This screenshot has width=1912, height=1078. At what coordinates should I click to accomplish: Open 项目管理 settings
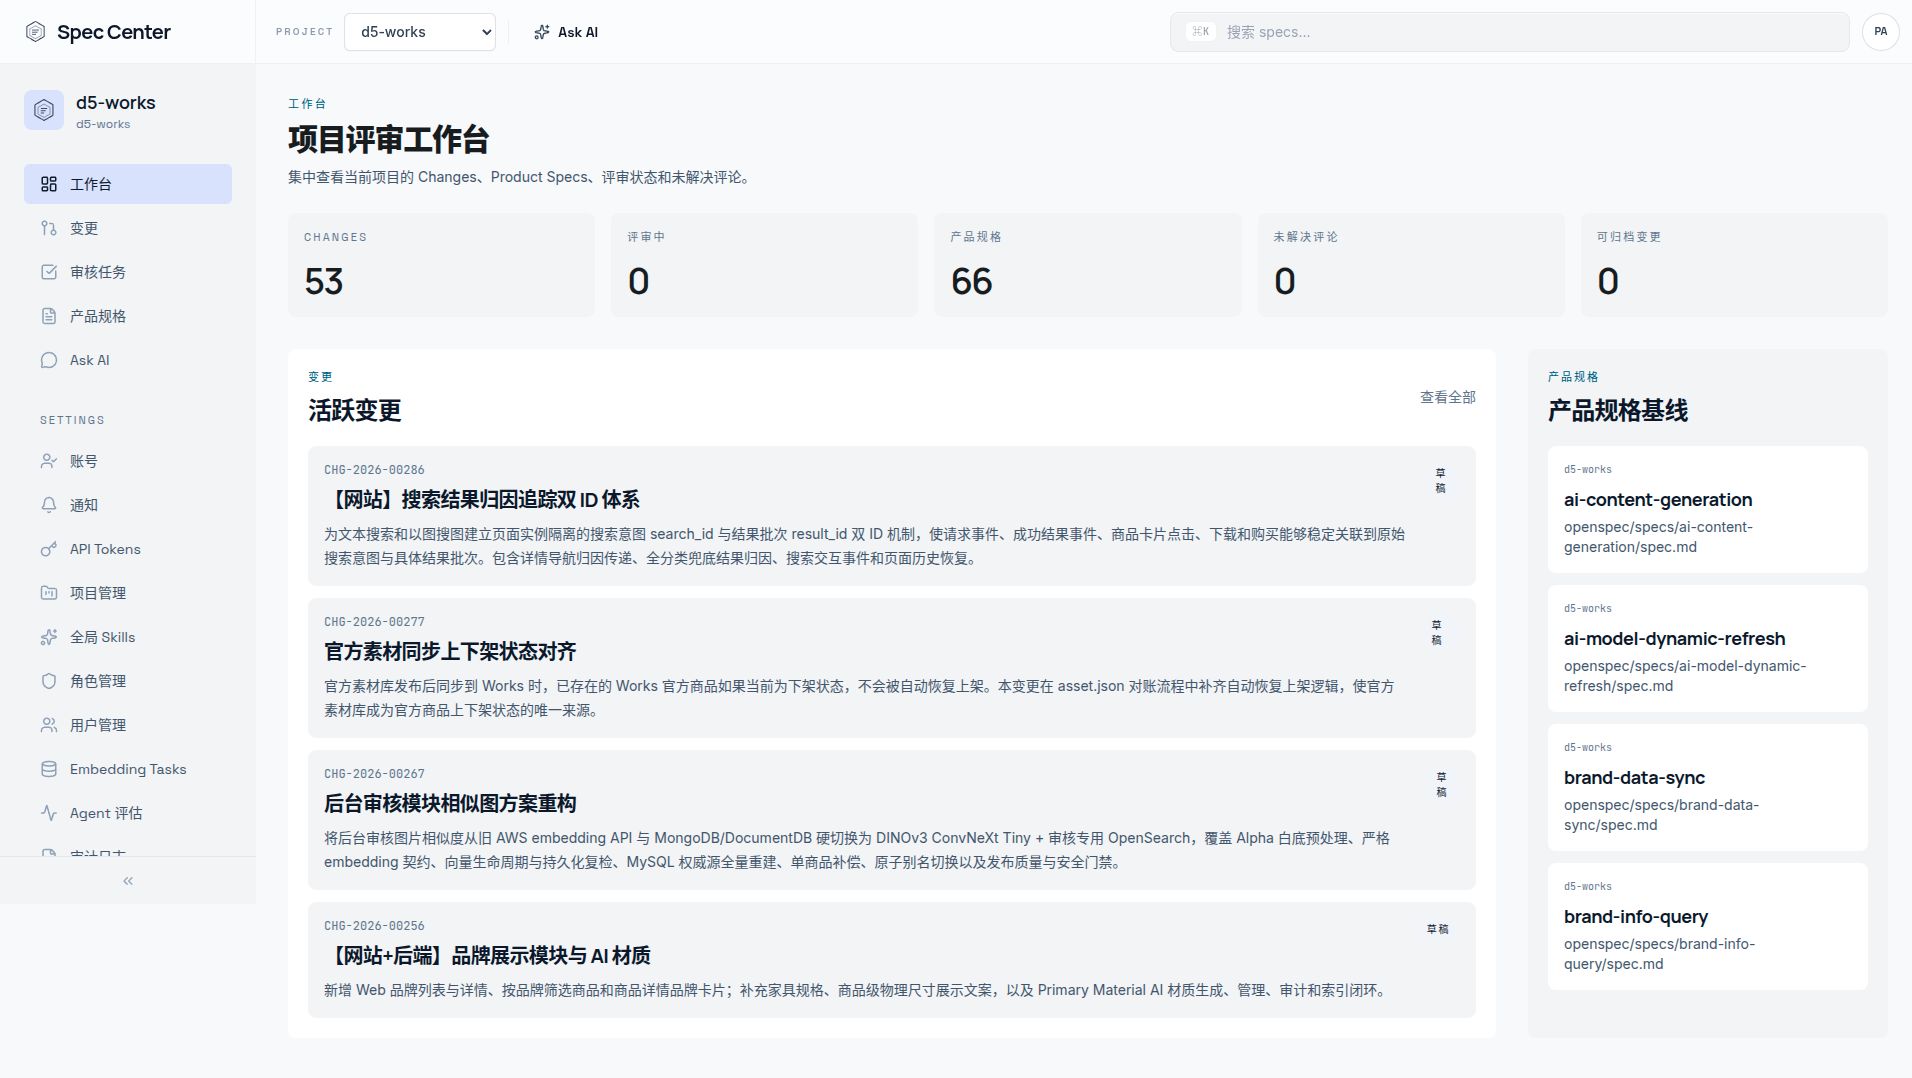click(x=128, y=593)
